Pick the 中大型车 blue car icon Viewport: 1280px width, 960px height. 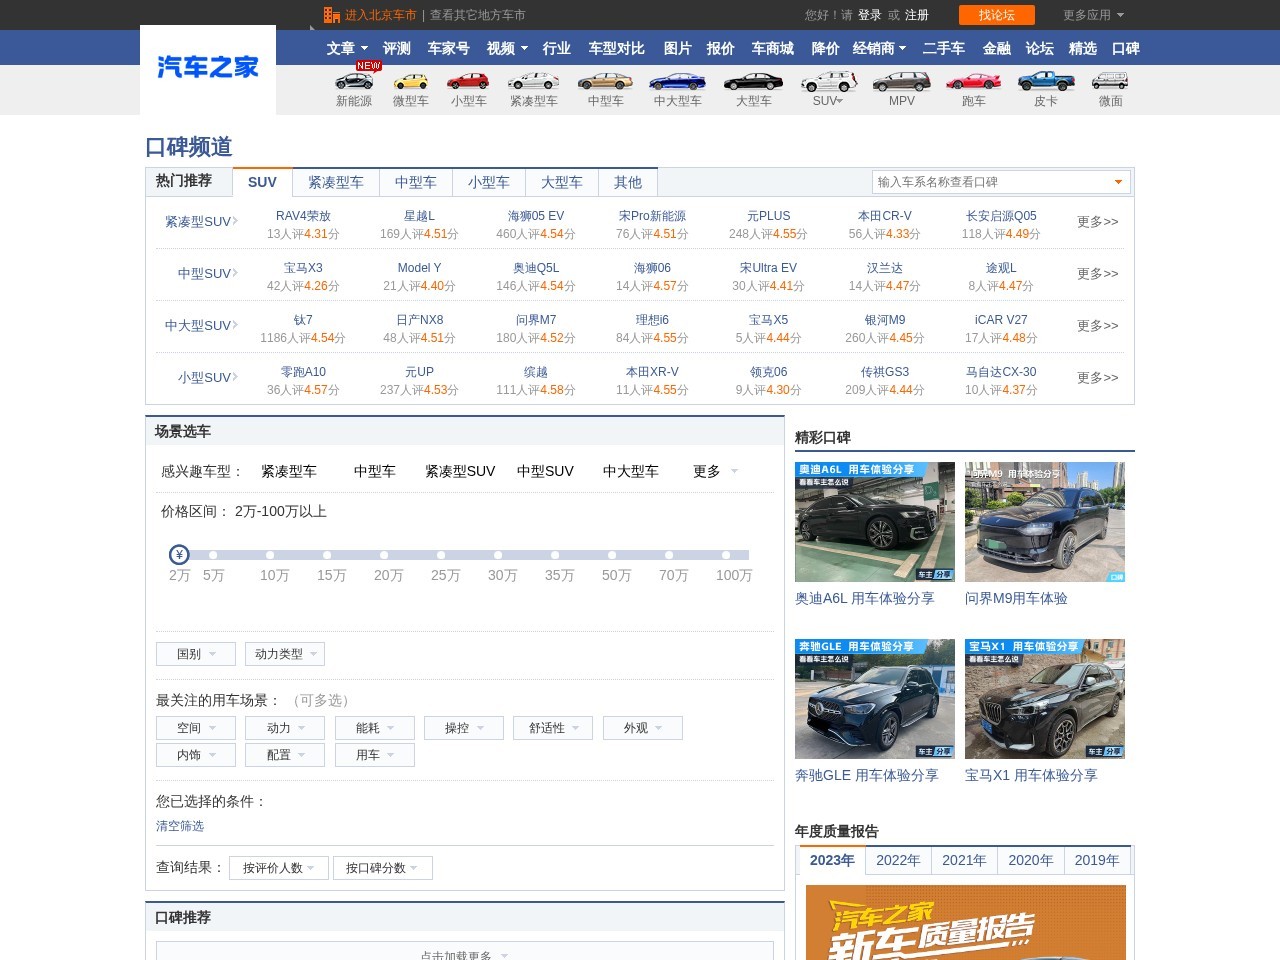[677, 81]
